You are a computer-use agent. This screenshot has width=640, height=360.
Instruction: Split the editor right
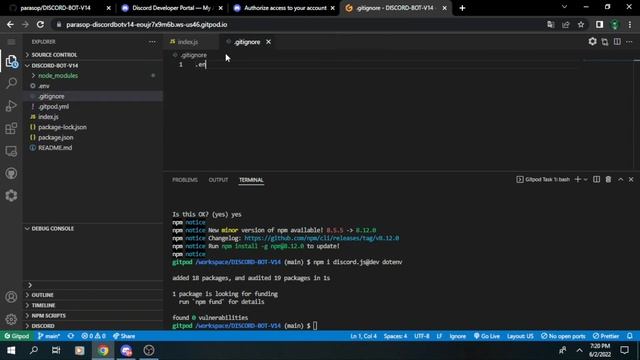(x=617, y=42)
